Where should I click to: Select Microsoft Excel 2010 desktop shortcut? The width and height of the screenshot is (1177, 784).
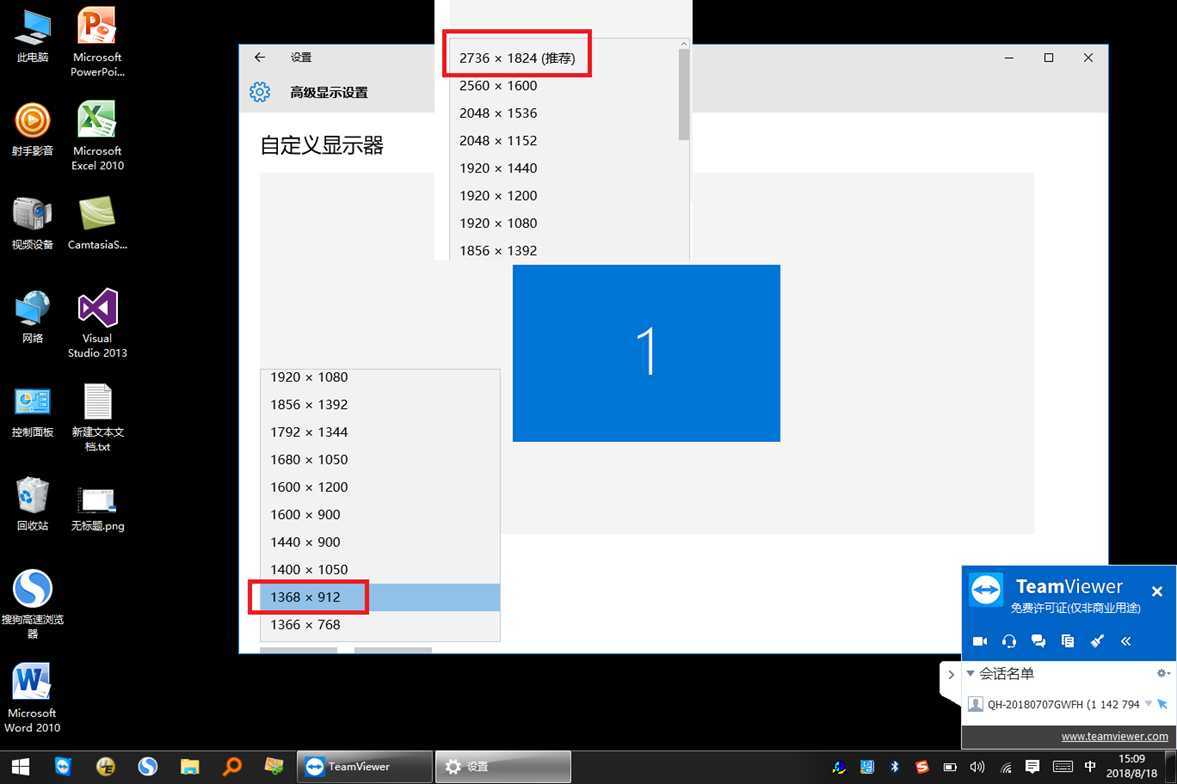pos(97,135)
